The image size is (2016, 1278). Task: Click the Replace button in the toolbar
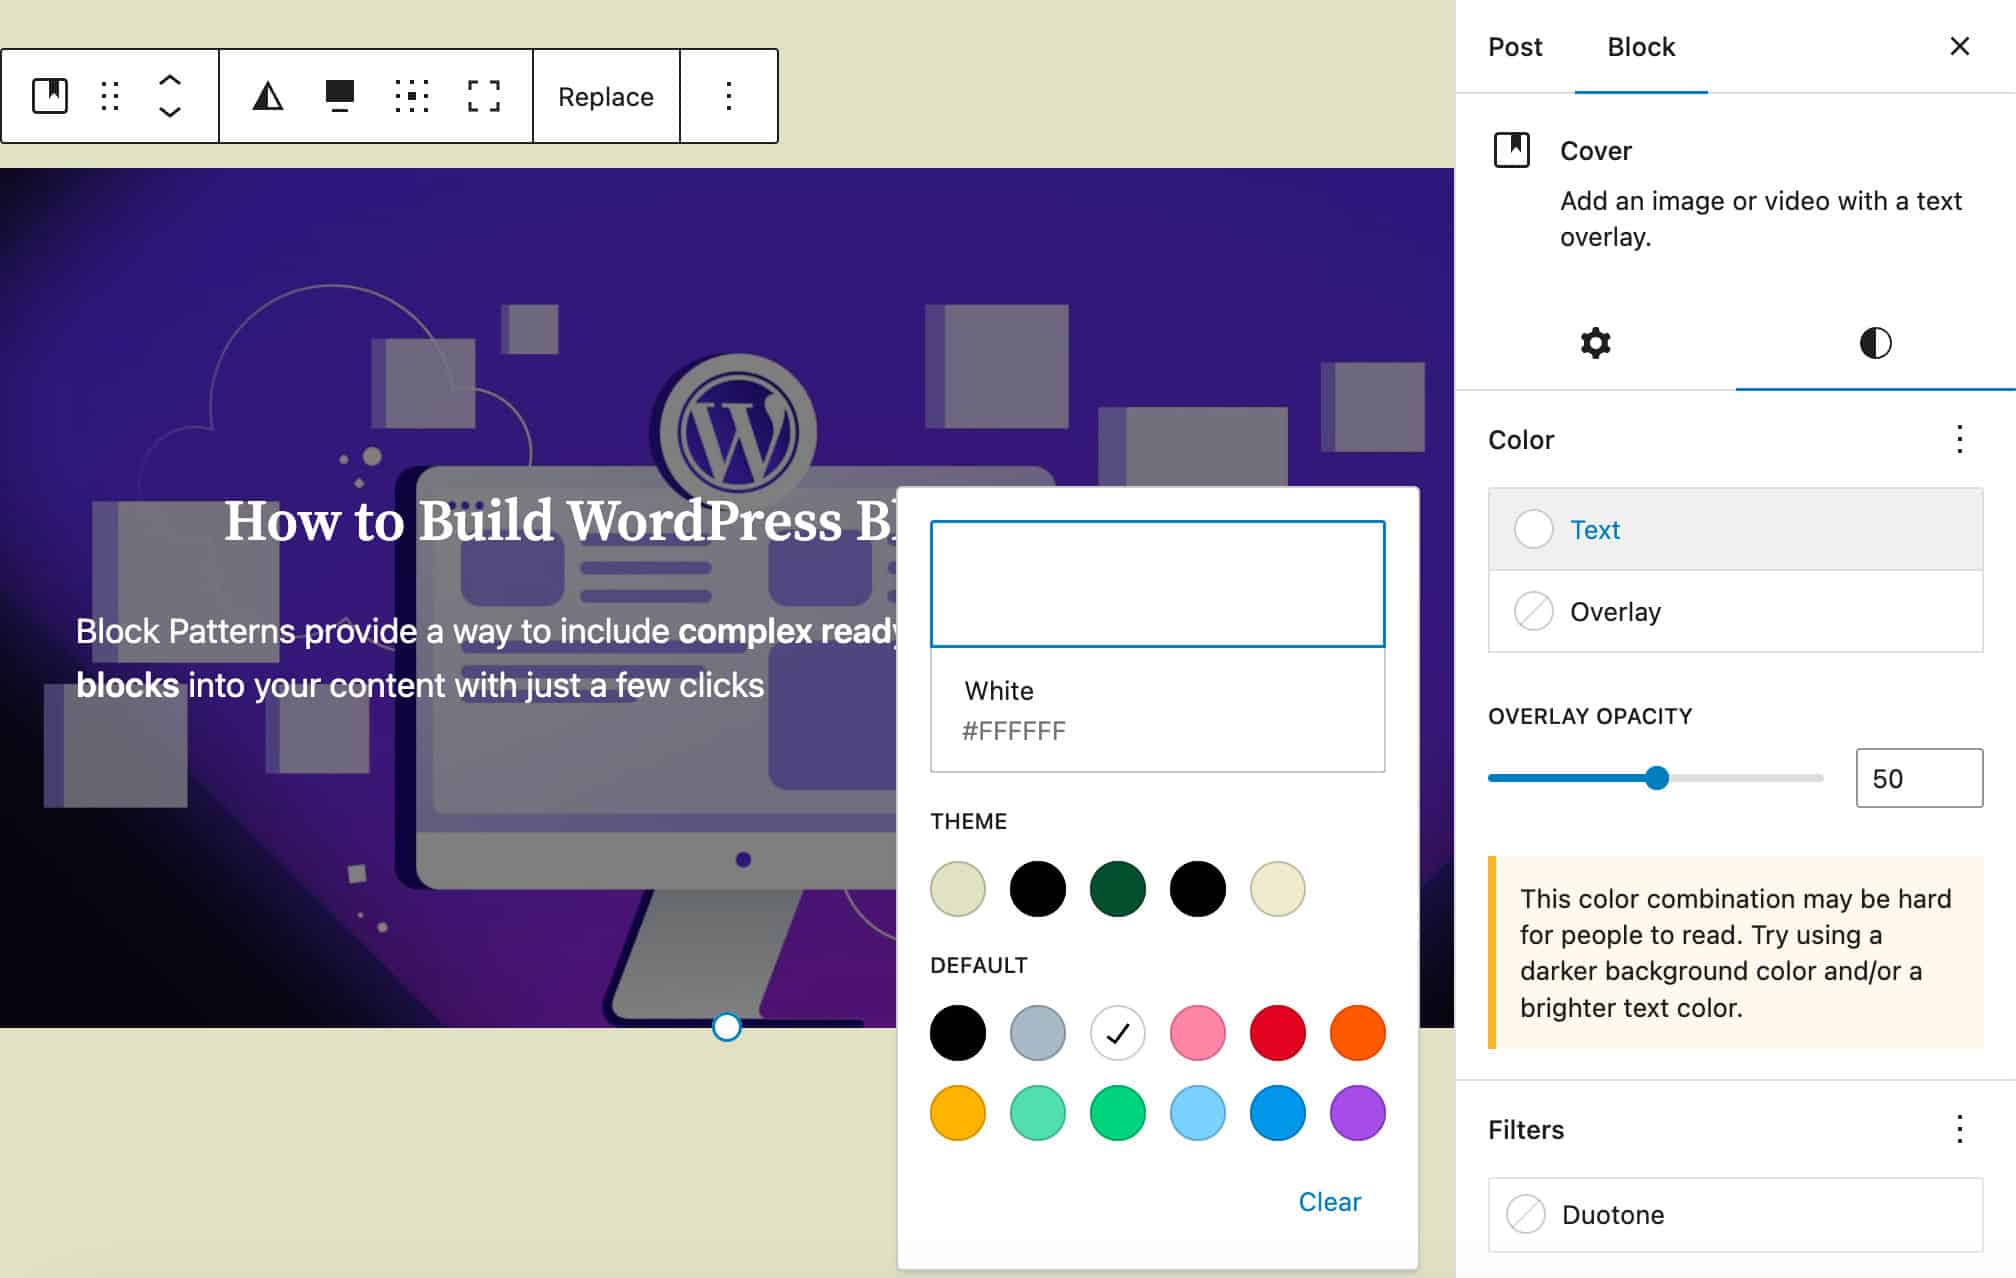[x=605, y=96]
